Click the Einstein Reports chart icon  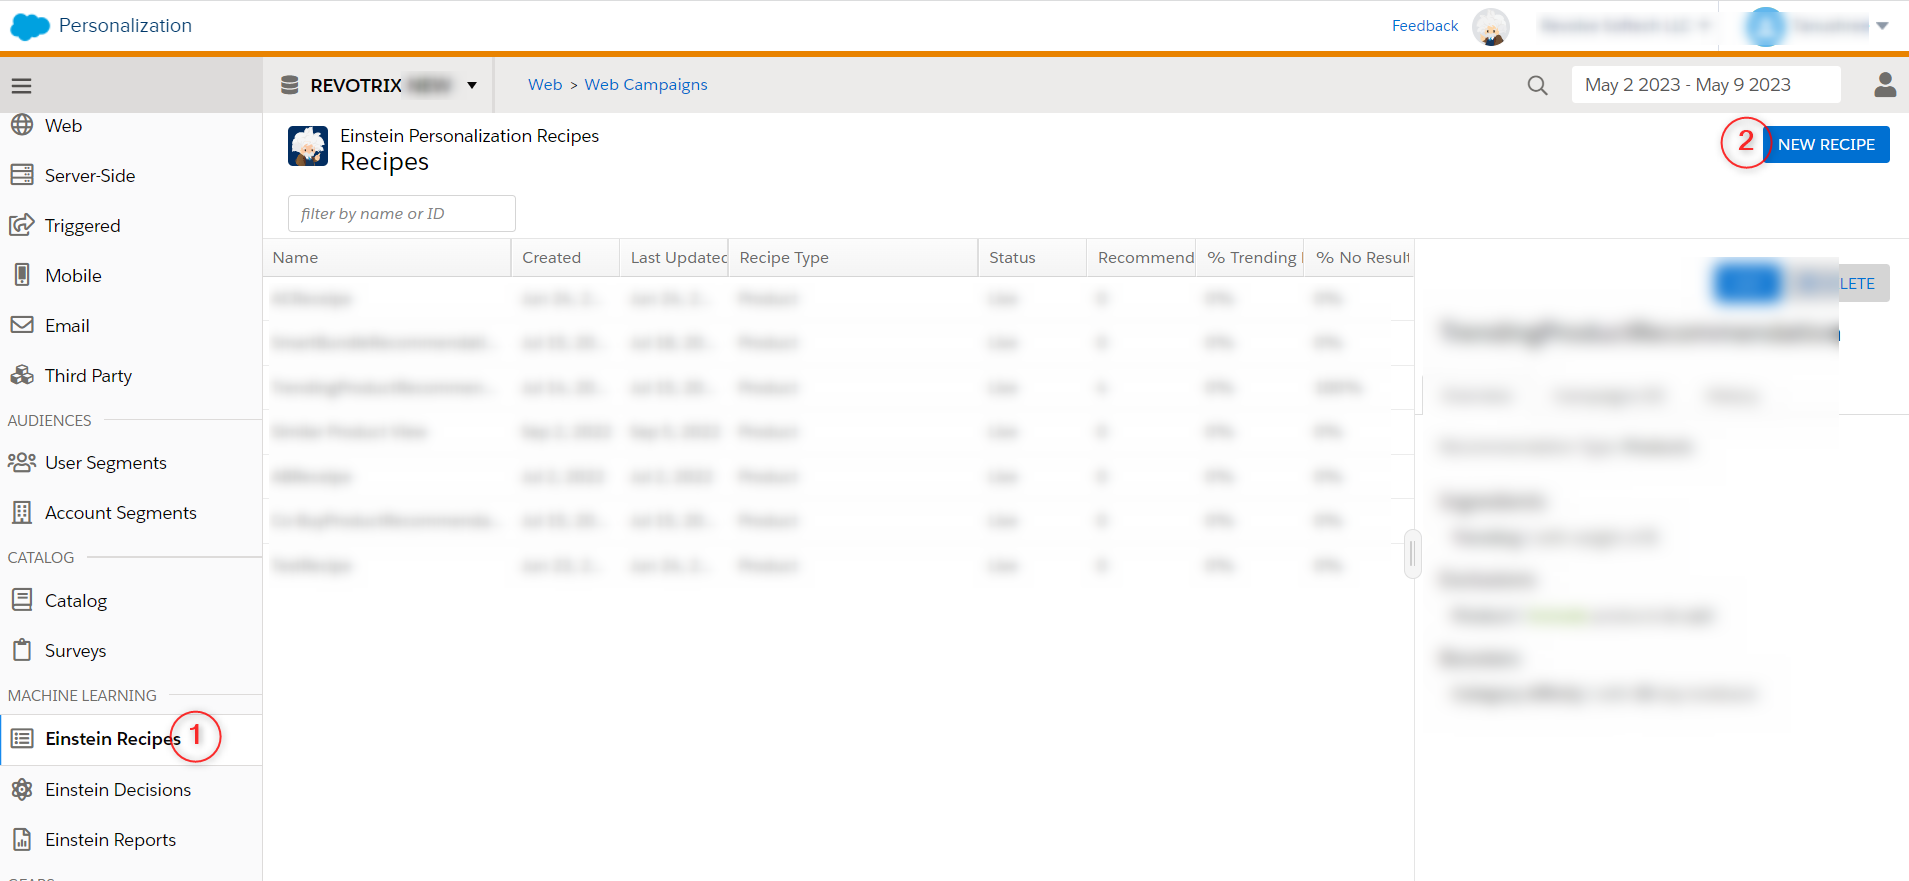22,839
